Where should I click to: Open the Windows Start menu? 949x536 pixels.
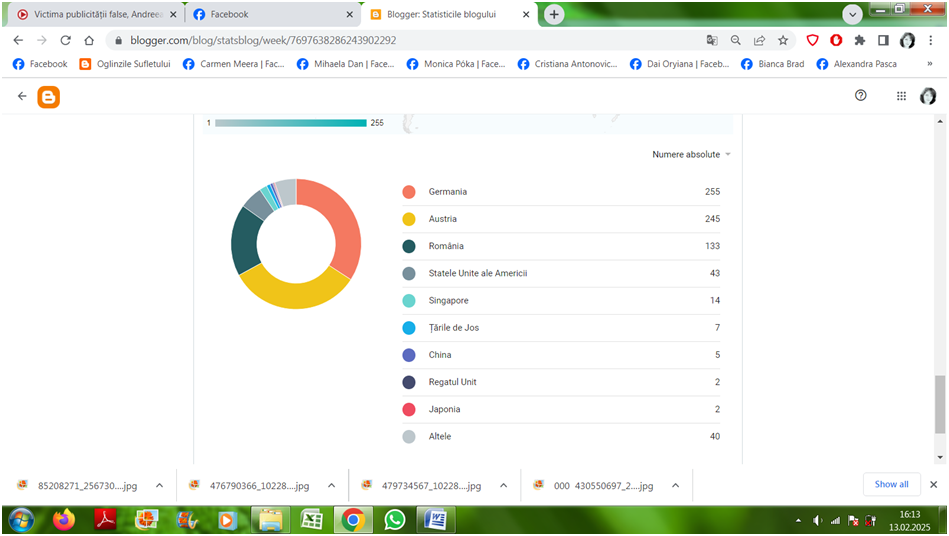(x=21, y=520)
